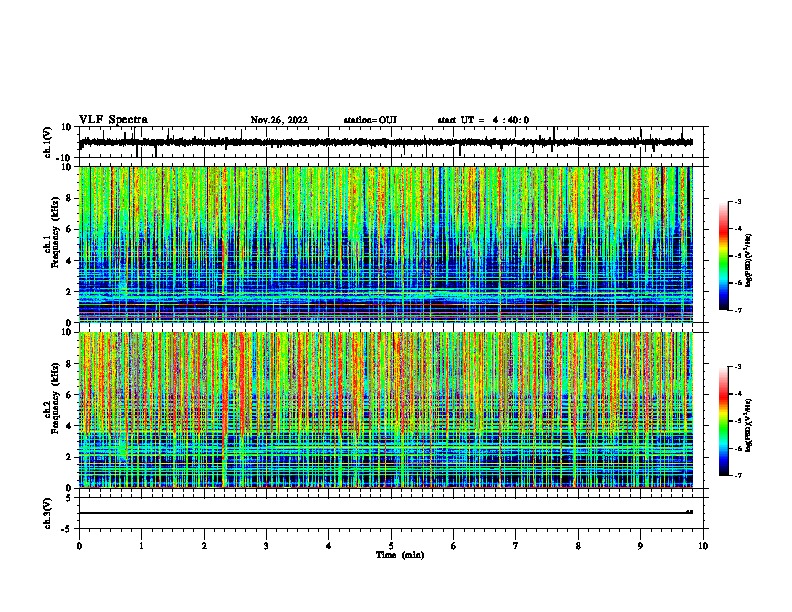Click the "8" kHz tick of ch.1 spectrogram
This screenshot has height=612, width=792.
pyautogui.click(x=69, y=198)
